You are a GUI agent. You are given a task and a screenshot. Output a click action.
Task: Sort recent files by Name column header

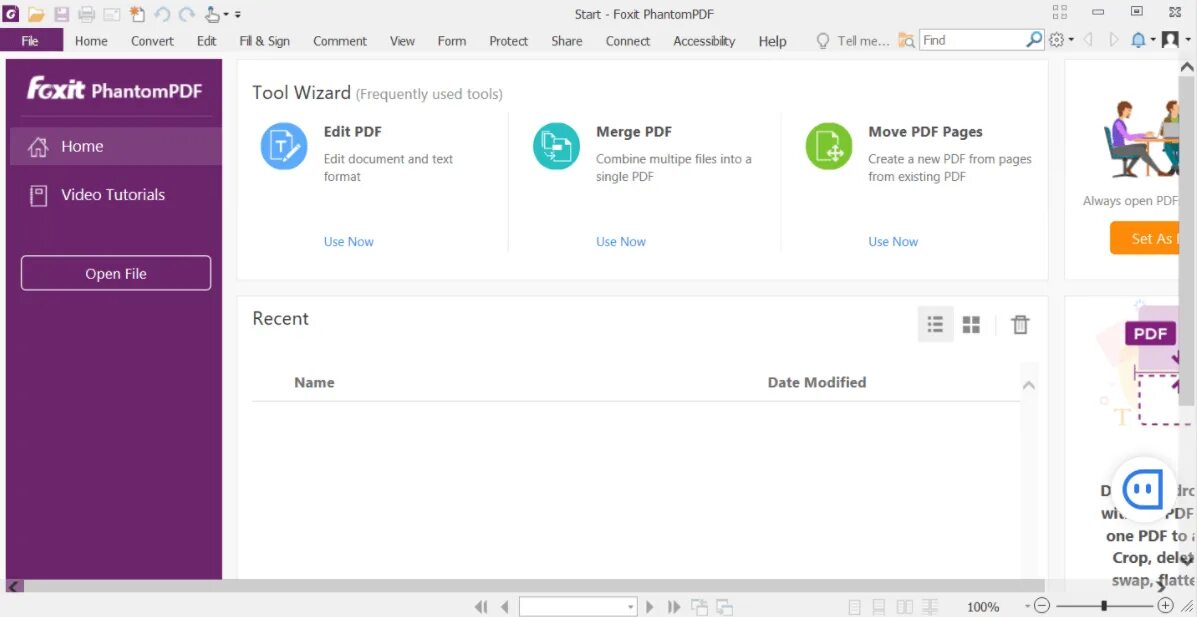(314, 383)
